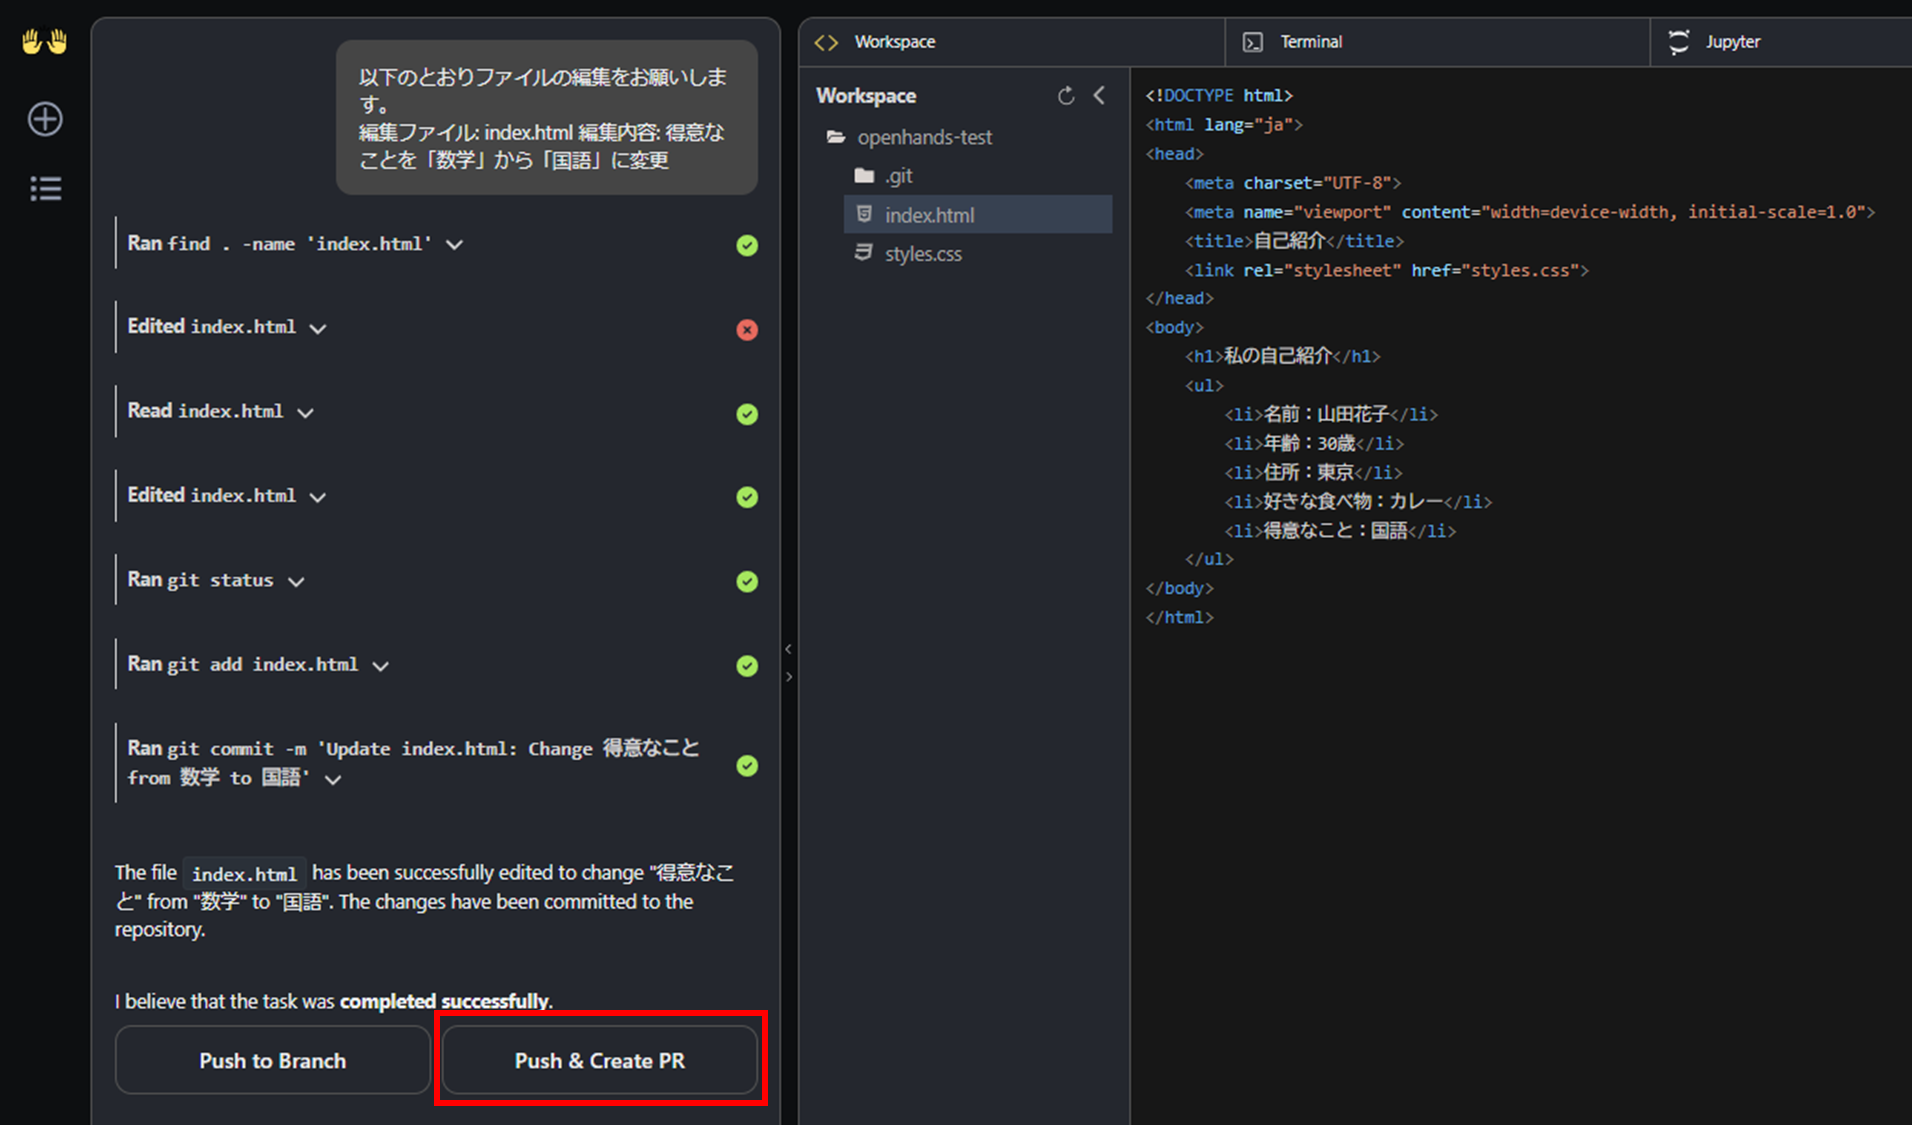
Task: Click the red failed status icon
Action: (747, 330)
